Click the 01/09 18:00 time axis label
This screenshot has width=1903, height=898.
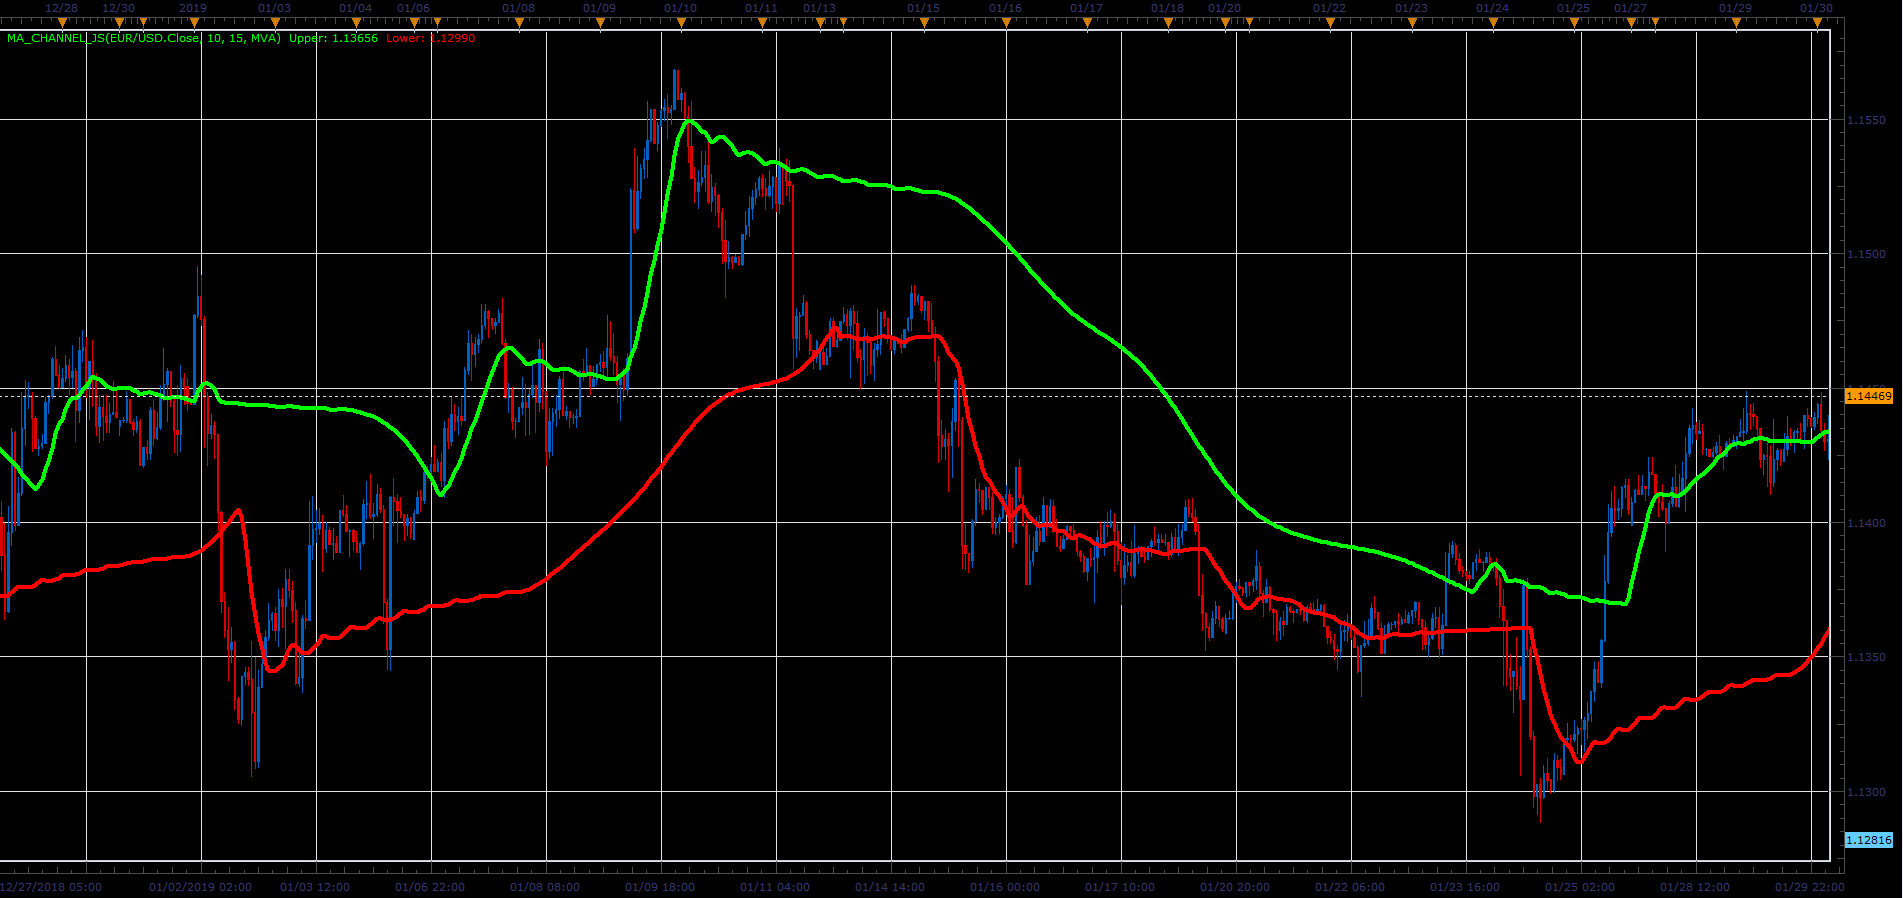[x=660, y=887]
